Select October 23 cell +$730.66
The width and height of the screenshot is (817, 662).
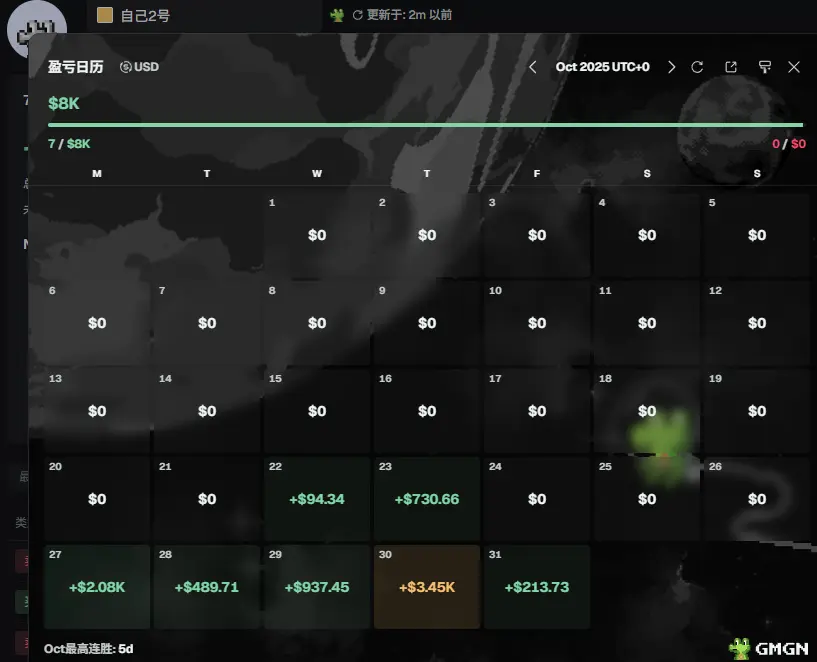click(x=427, y=499)
